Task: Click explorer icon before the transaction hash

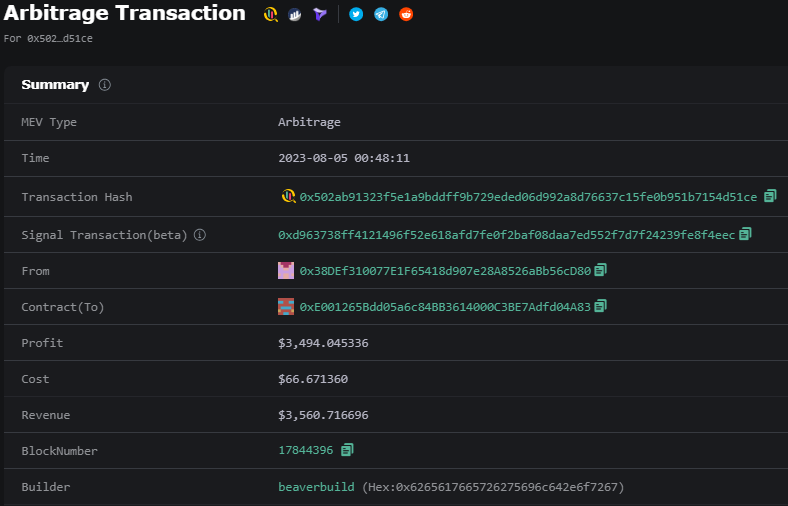Action: tap(288, 196)
